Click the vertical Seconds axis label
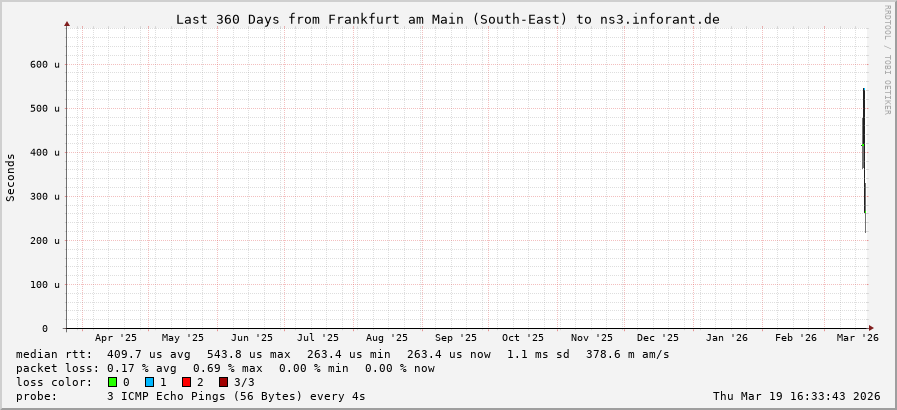 11,177
